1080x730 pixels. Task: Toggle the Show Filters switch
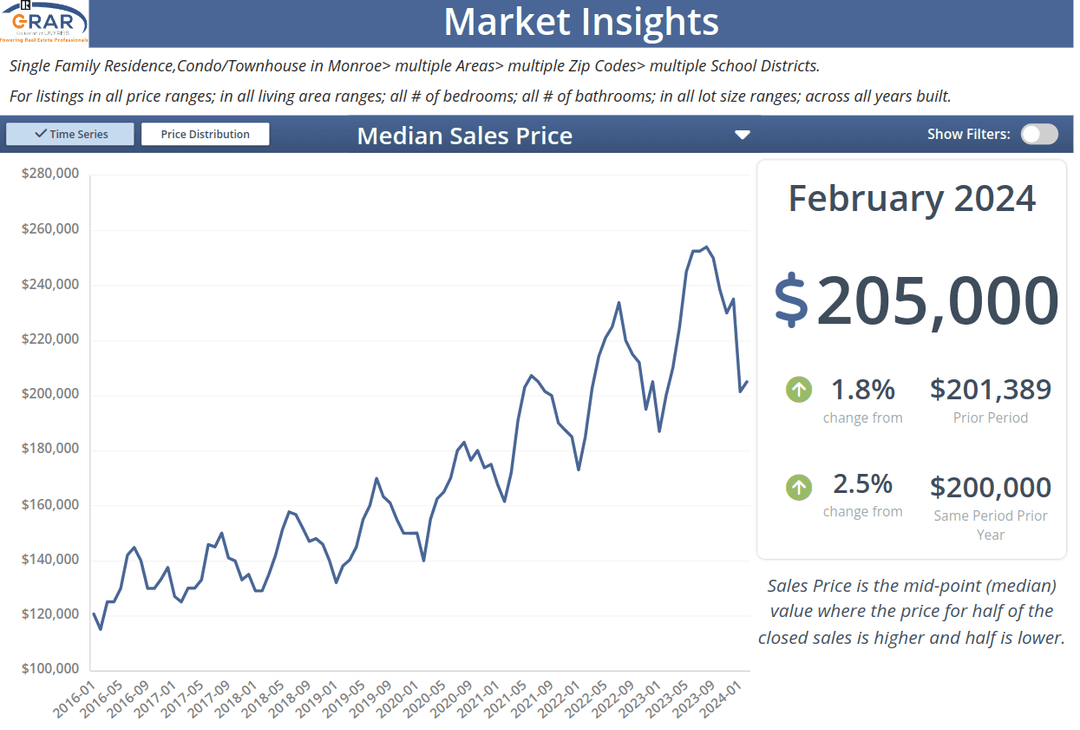pos(1039,134)
